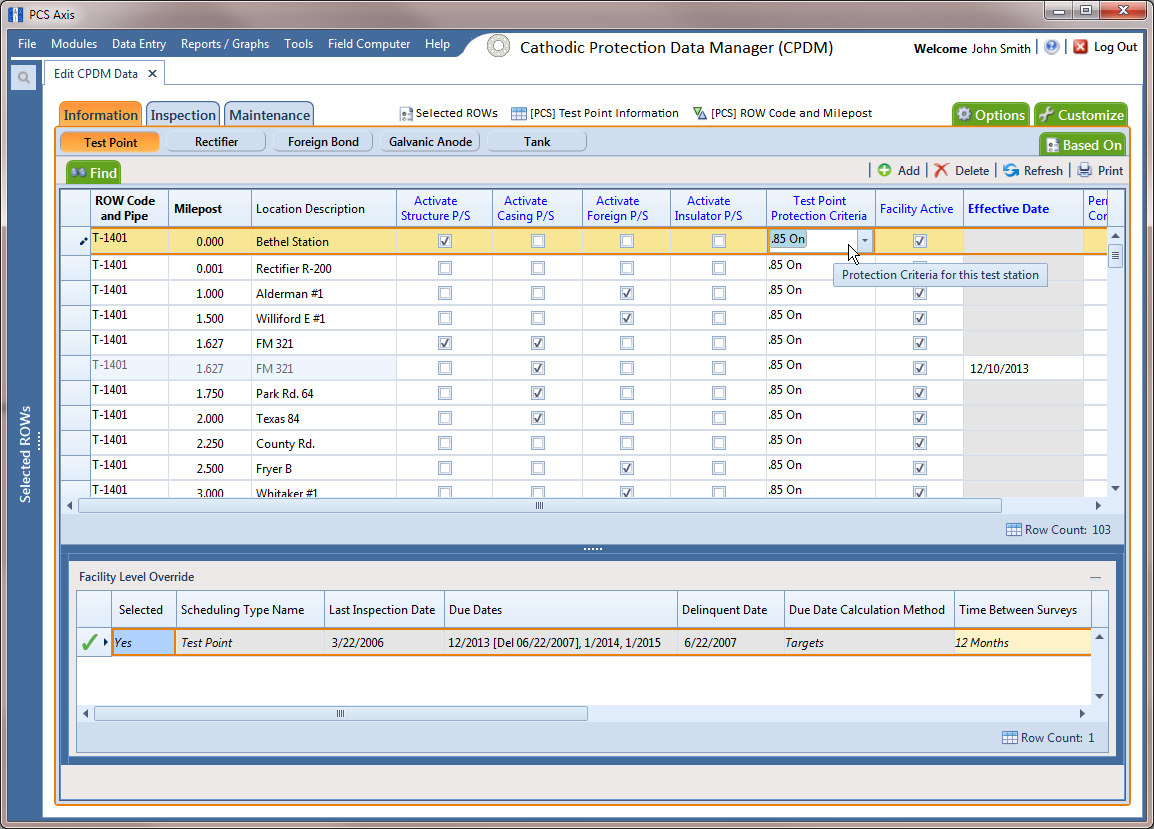
Task: Open the Test Point Information layout icon
Action: tap(519, 113)
